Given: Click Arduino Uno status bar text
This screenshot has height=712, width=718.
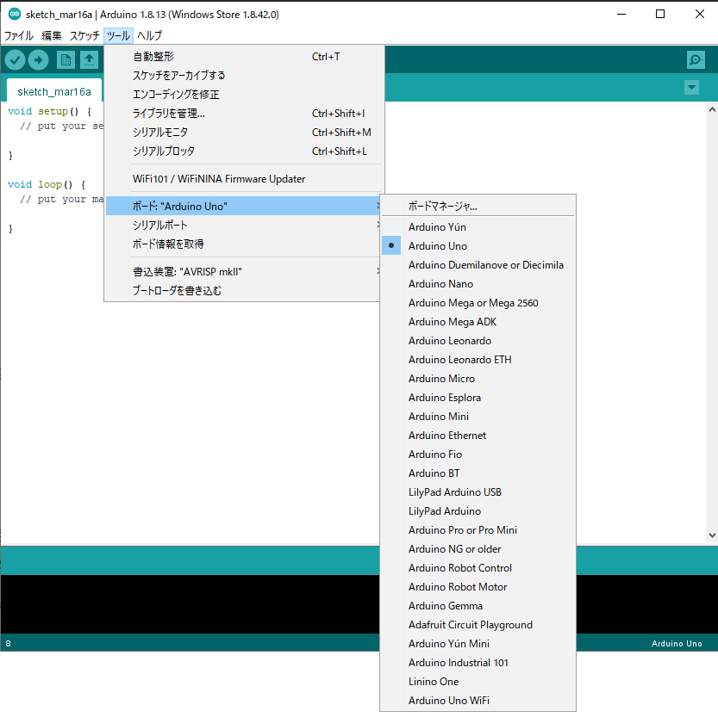Looking at the screenshot, I should pyautogui.click(x=676, y=643).
